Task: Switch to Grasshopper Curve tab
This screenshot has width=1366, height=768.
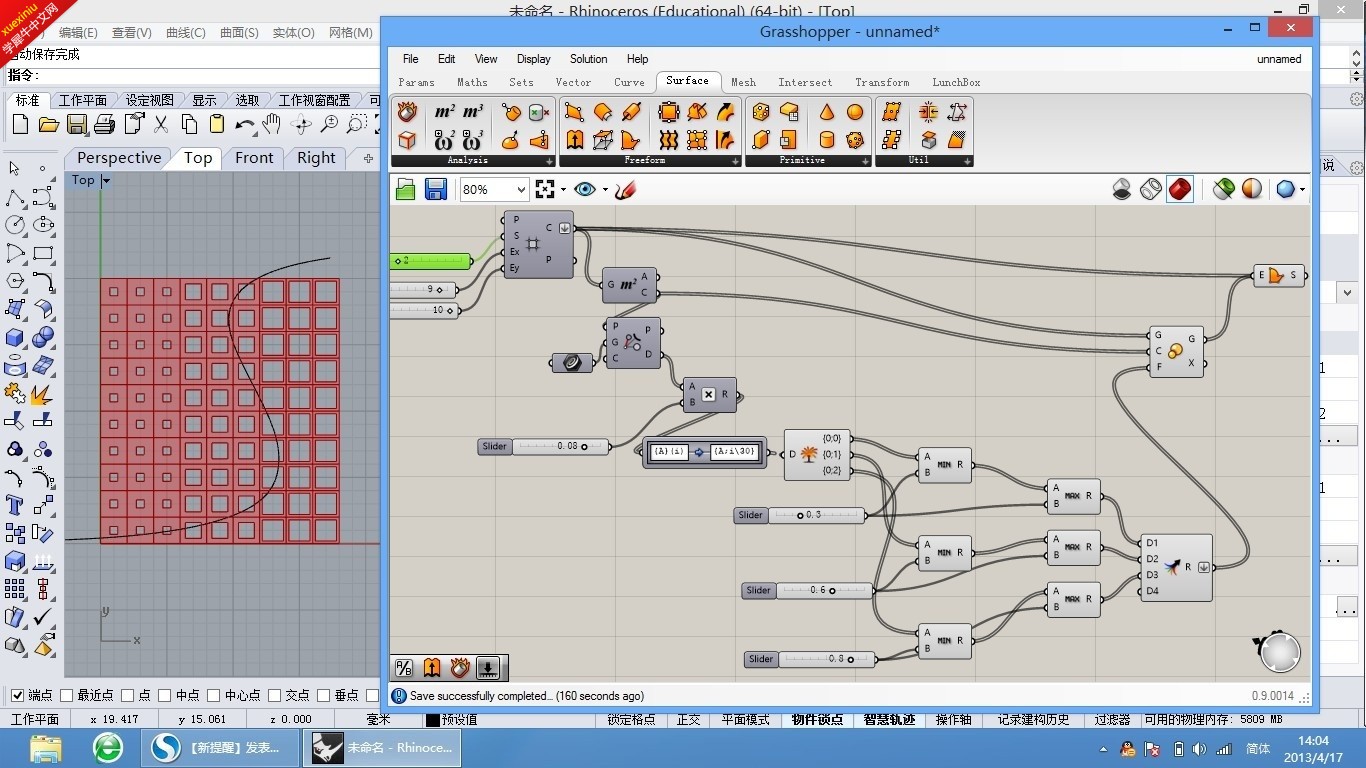Action: pyautogui.click(x=629, y=82)
